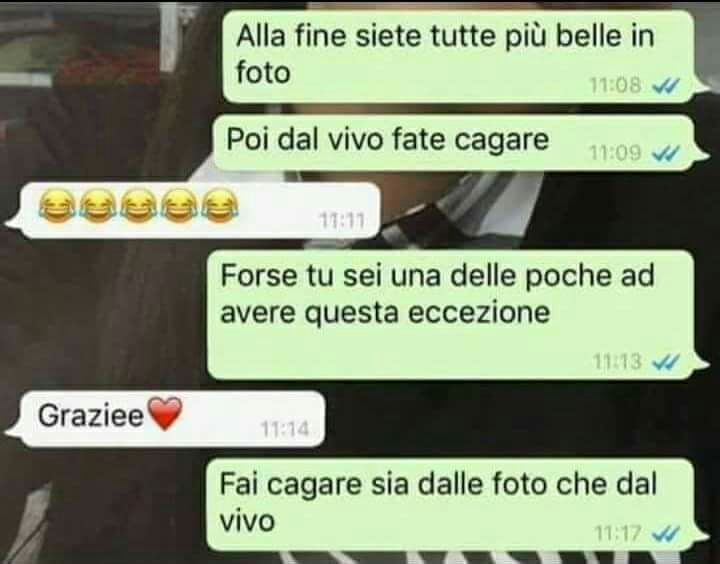The image size is (720, 564).
Task: Click the 11:11 timestamp on emoji message
Action: [342, 221]
